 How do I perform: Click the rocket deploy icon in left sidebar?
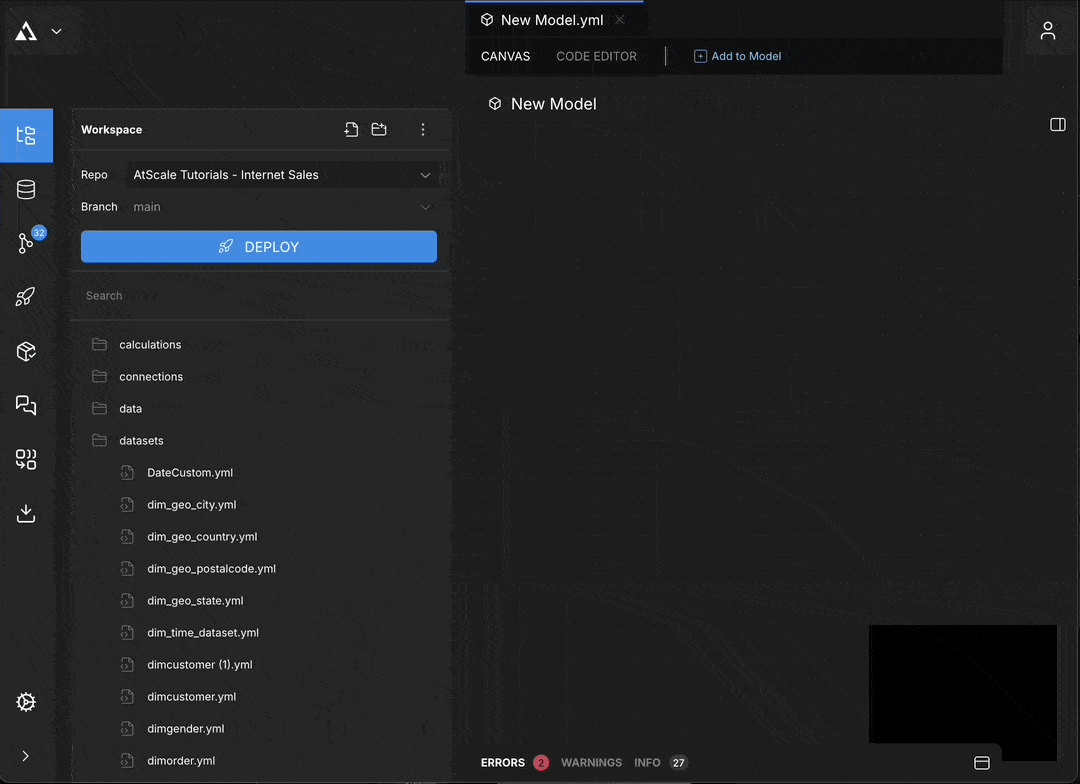click(x=26, y=297)
